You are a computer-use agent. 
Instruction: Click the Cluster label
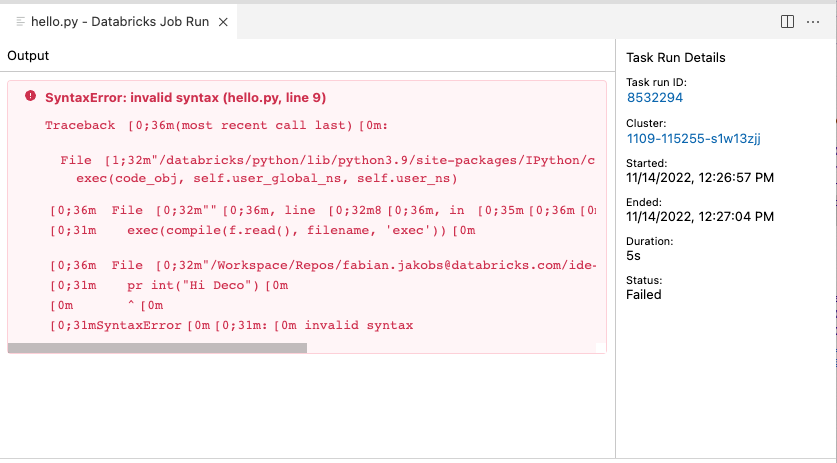point(646,123)
